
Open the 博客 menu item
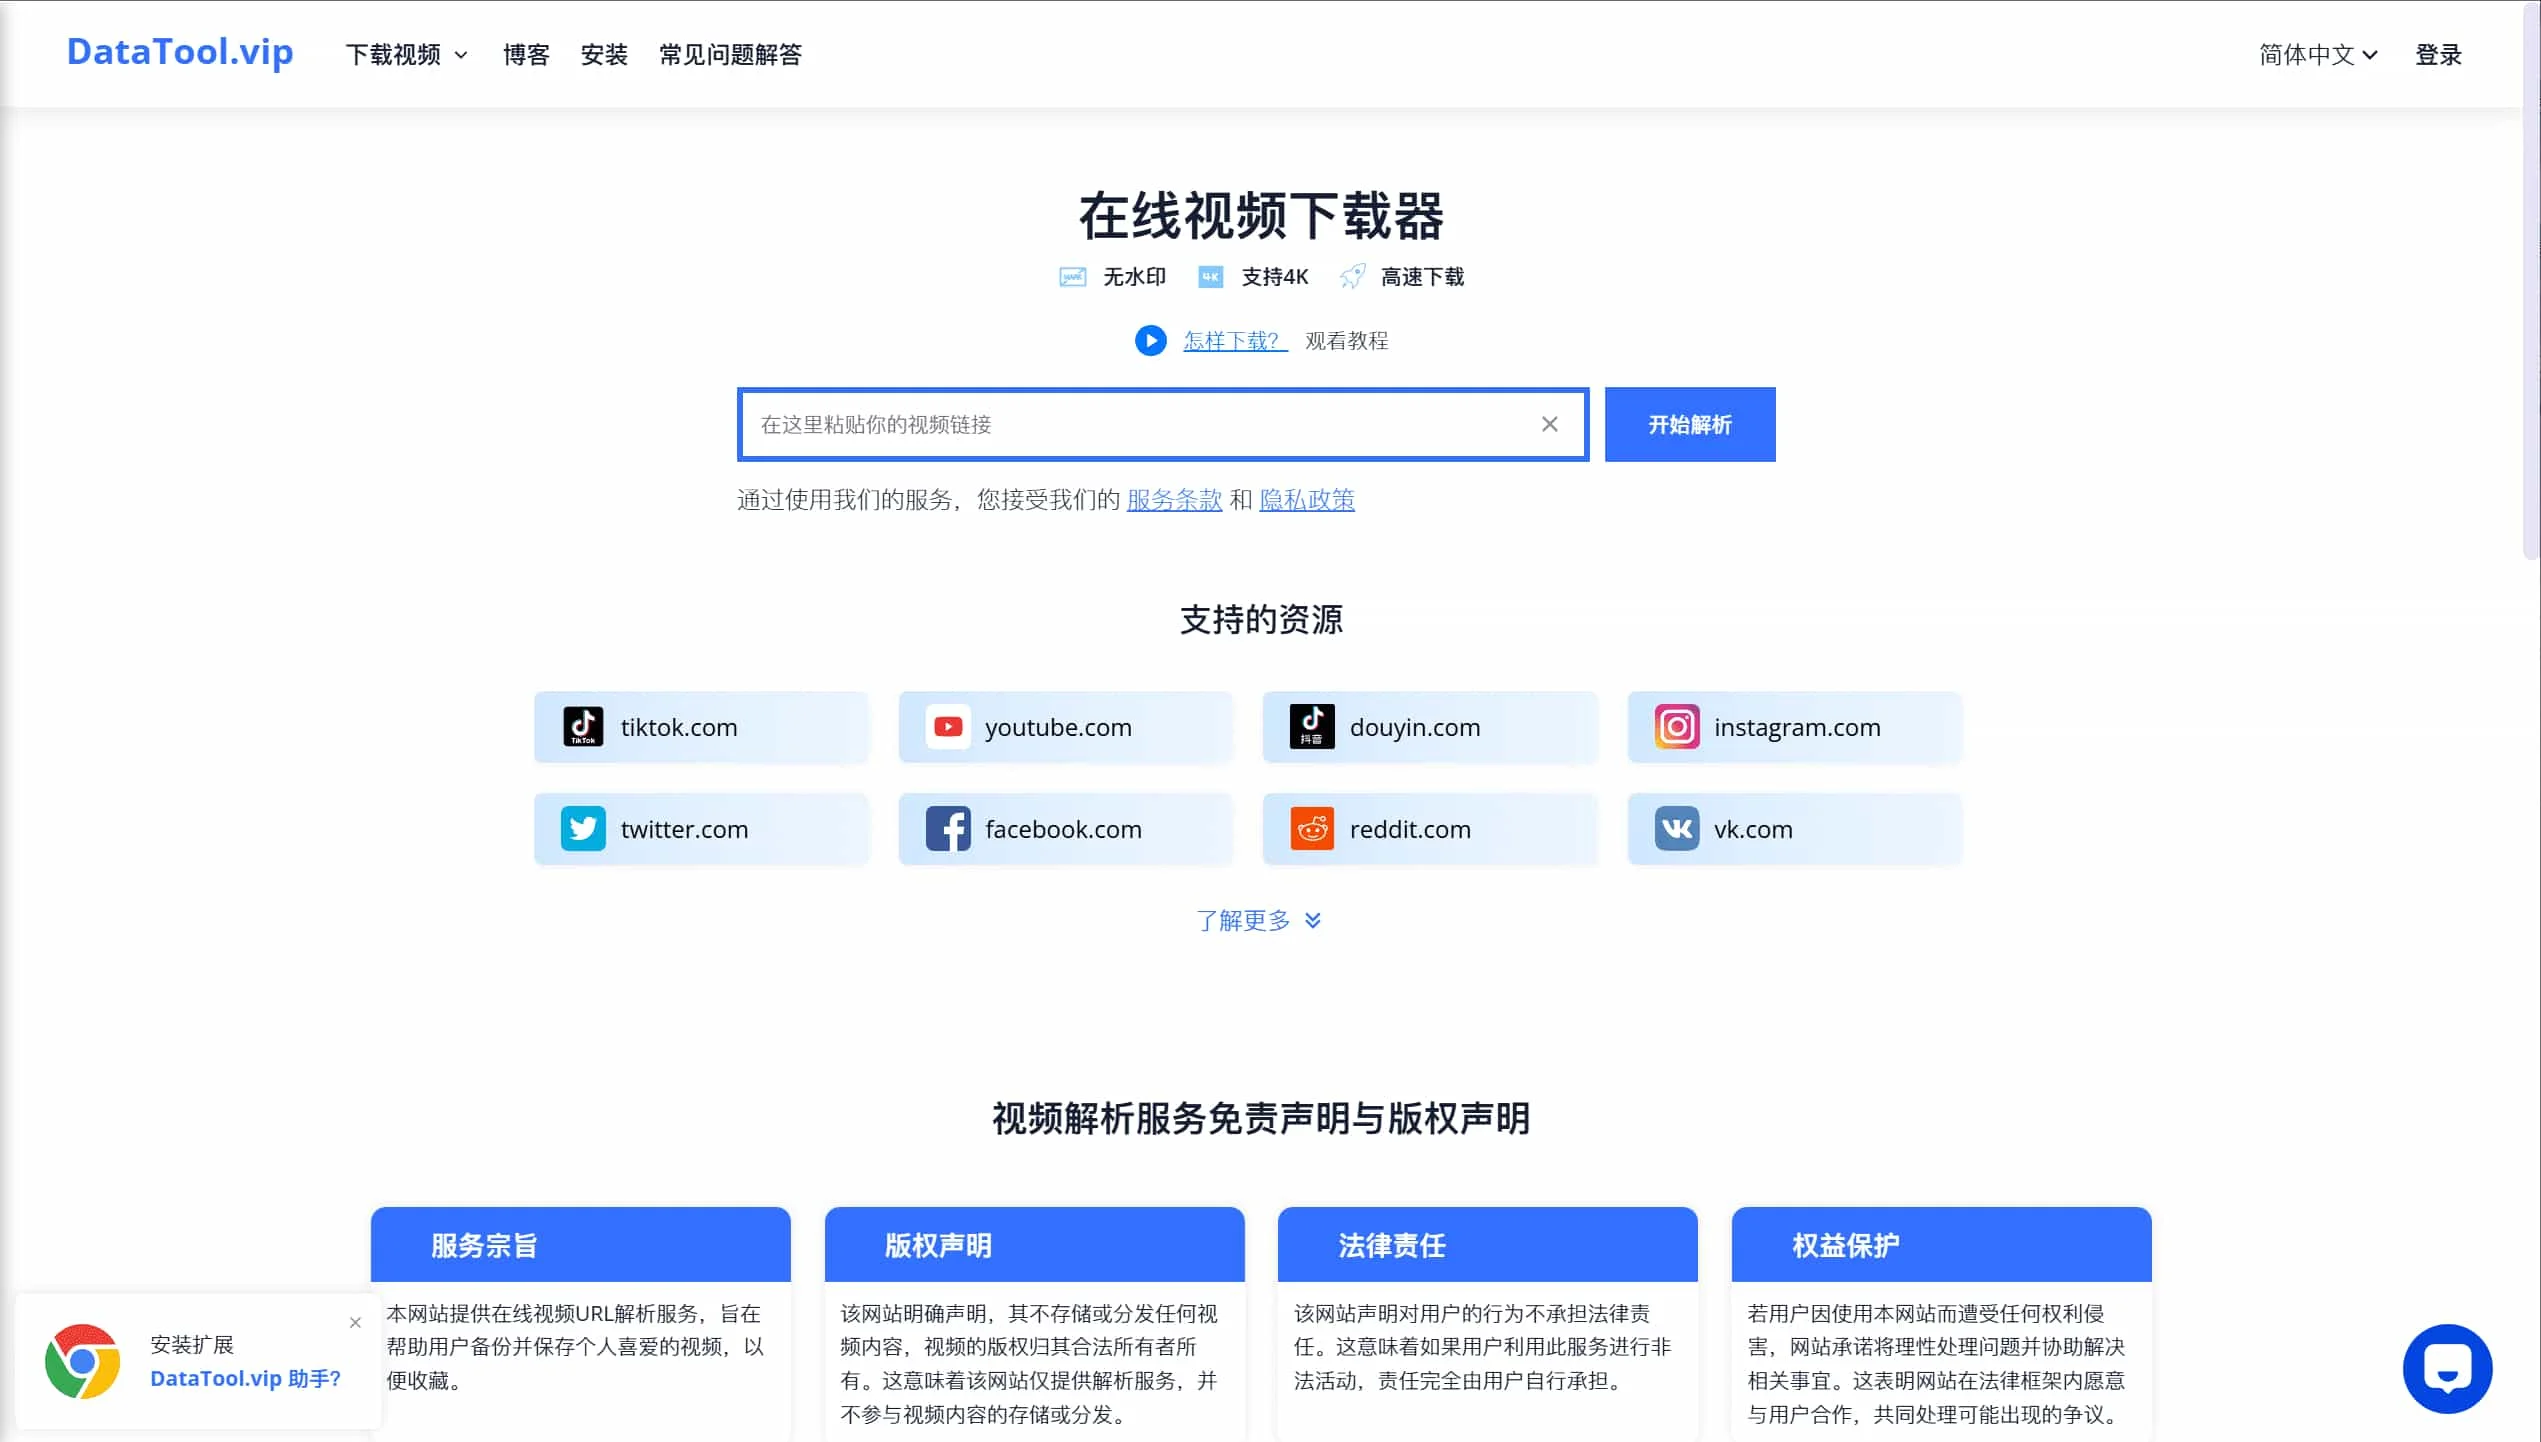526,55
